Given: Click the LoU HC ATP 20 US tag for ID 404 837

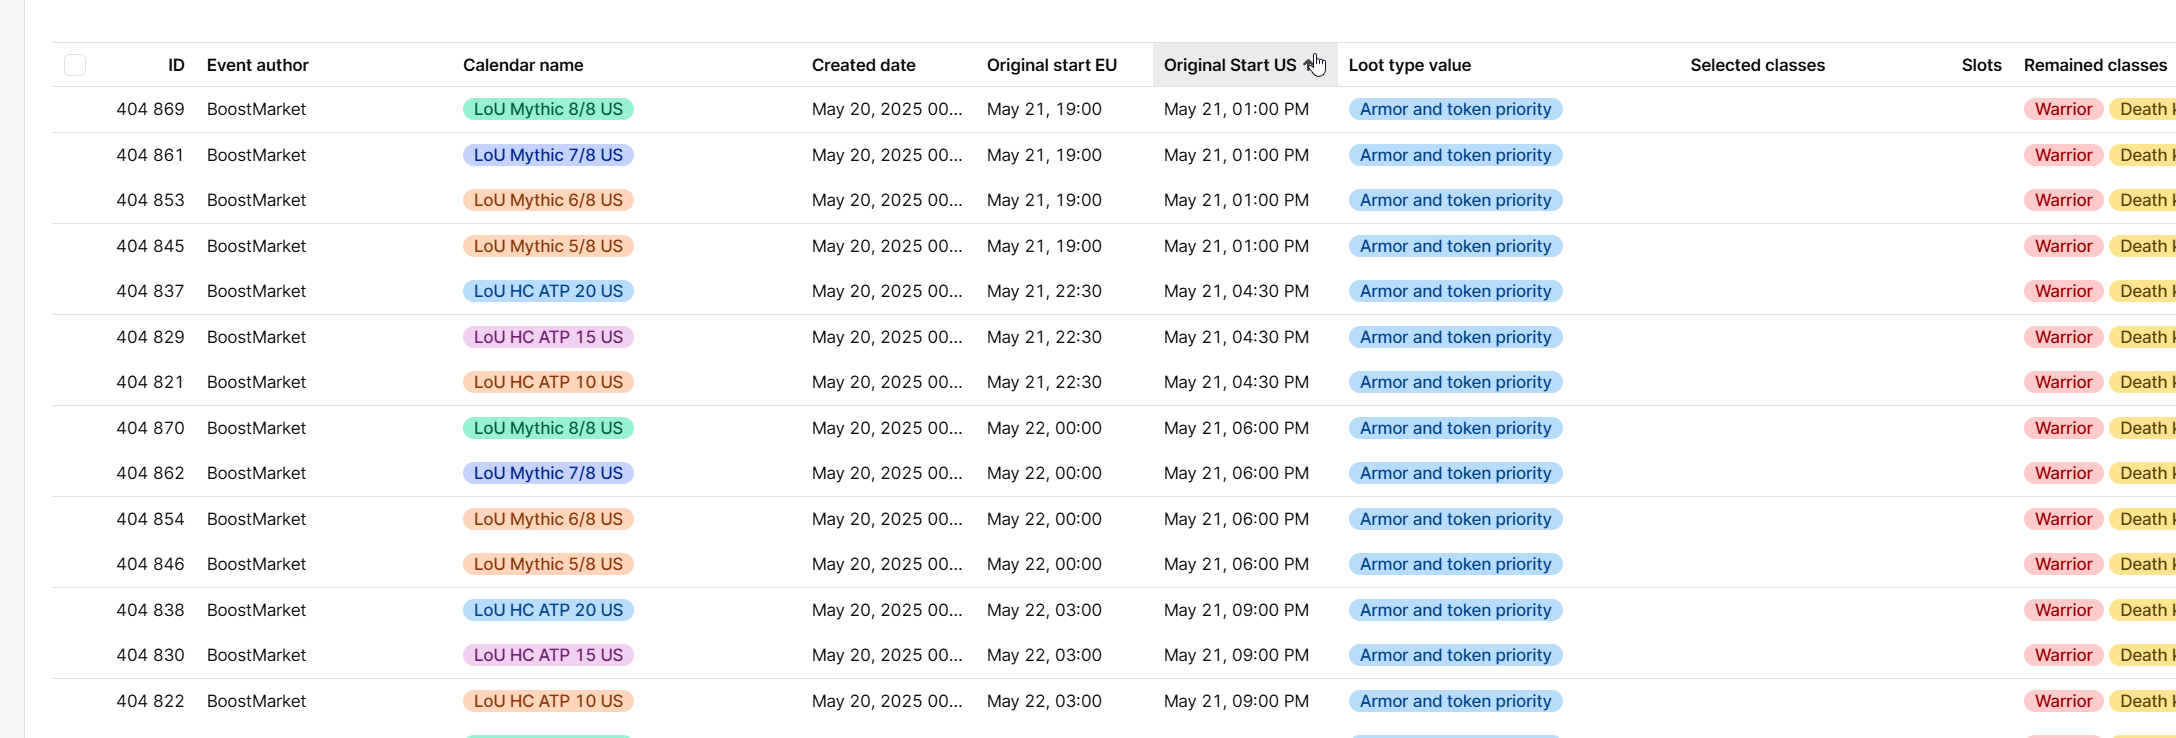Looking at the screenshot, I should pyautogui.click(x=548, y=291).
